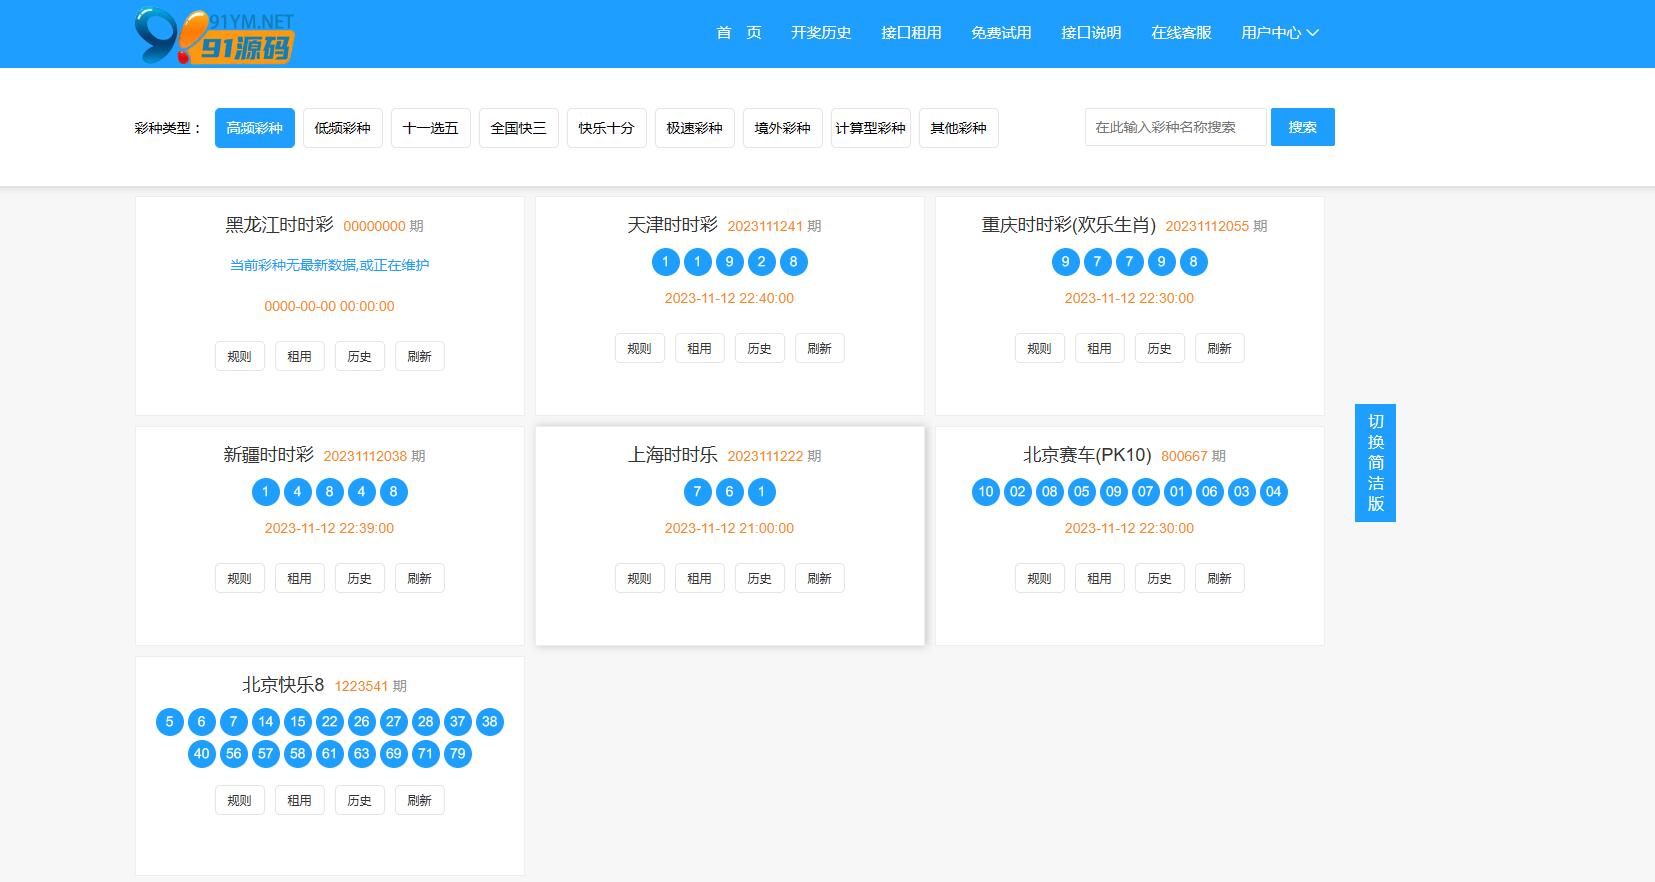1655x882 pixels.
Task: View 规则 for 天津时时彩
Action: [x=640, y=348]
